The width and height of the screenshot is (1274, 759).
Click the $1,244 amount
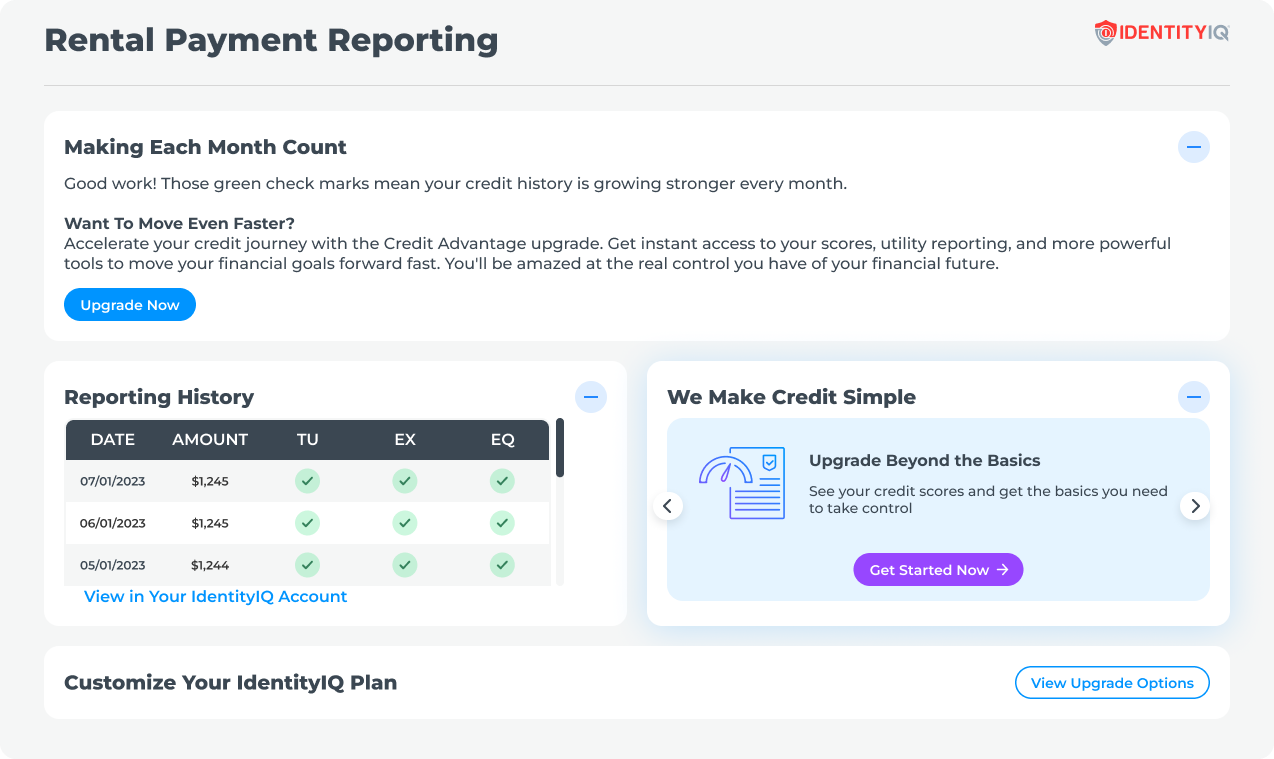click(x=210, y=565)
